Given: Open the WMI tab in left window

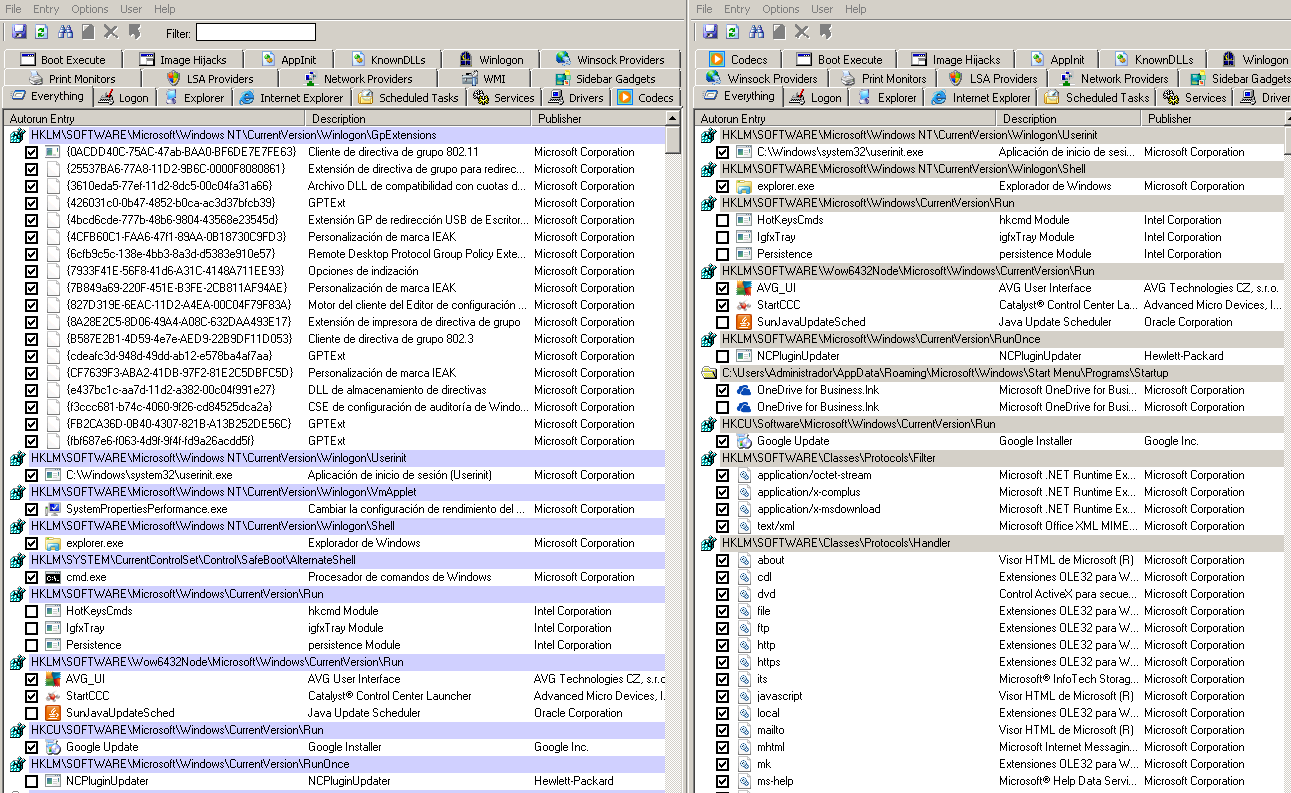Looking at the screenshot, I should tap(486, 78).
